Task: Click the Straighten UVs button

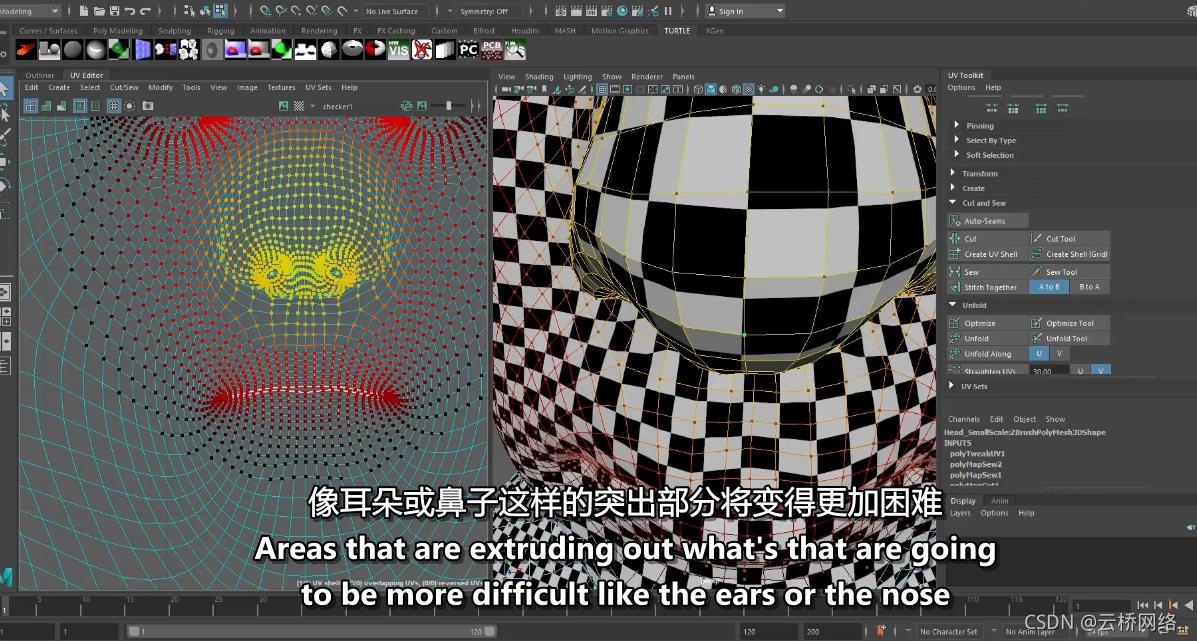Action: click(x=988, y=370)
